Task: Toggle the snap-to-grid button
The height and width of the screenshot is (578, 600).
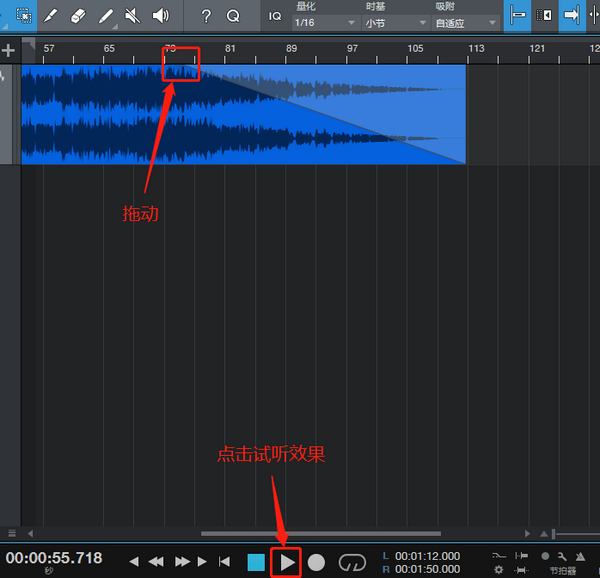Action: tap(517, 15)
